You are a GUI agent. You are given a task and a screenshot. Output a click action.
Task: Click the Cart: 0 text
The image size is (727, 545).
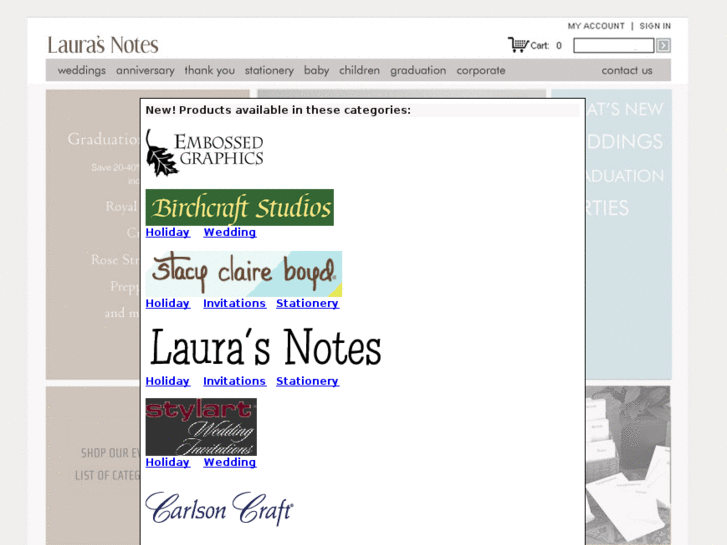pyautogui.click(x=546, y=45)
